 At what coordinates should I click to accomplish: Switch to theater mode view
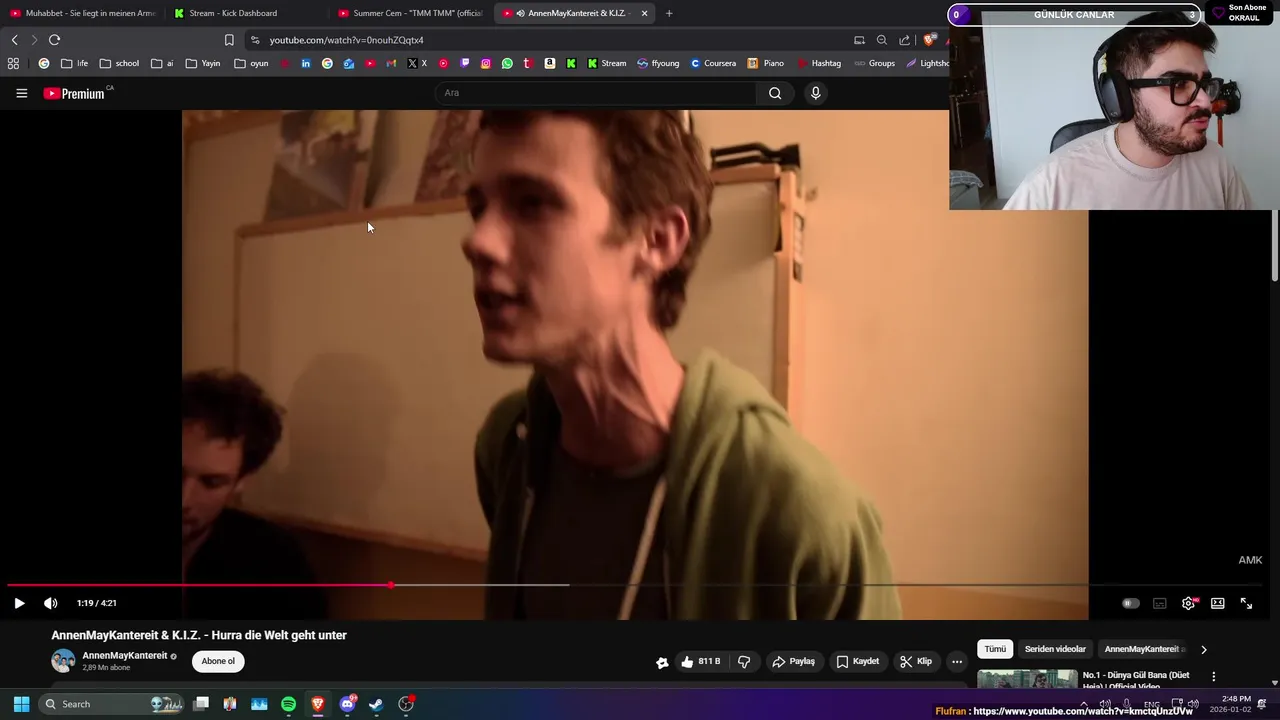pyautogui.click(x=1217, y=603)
